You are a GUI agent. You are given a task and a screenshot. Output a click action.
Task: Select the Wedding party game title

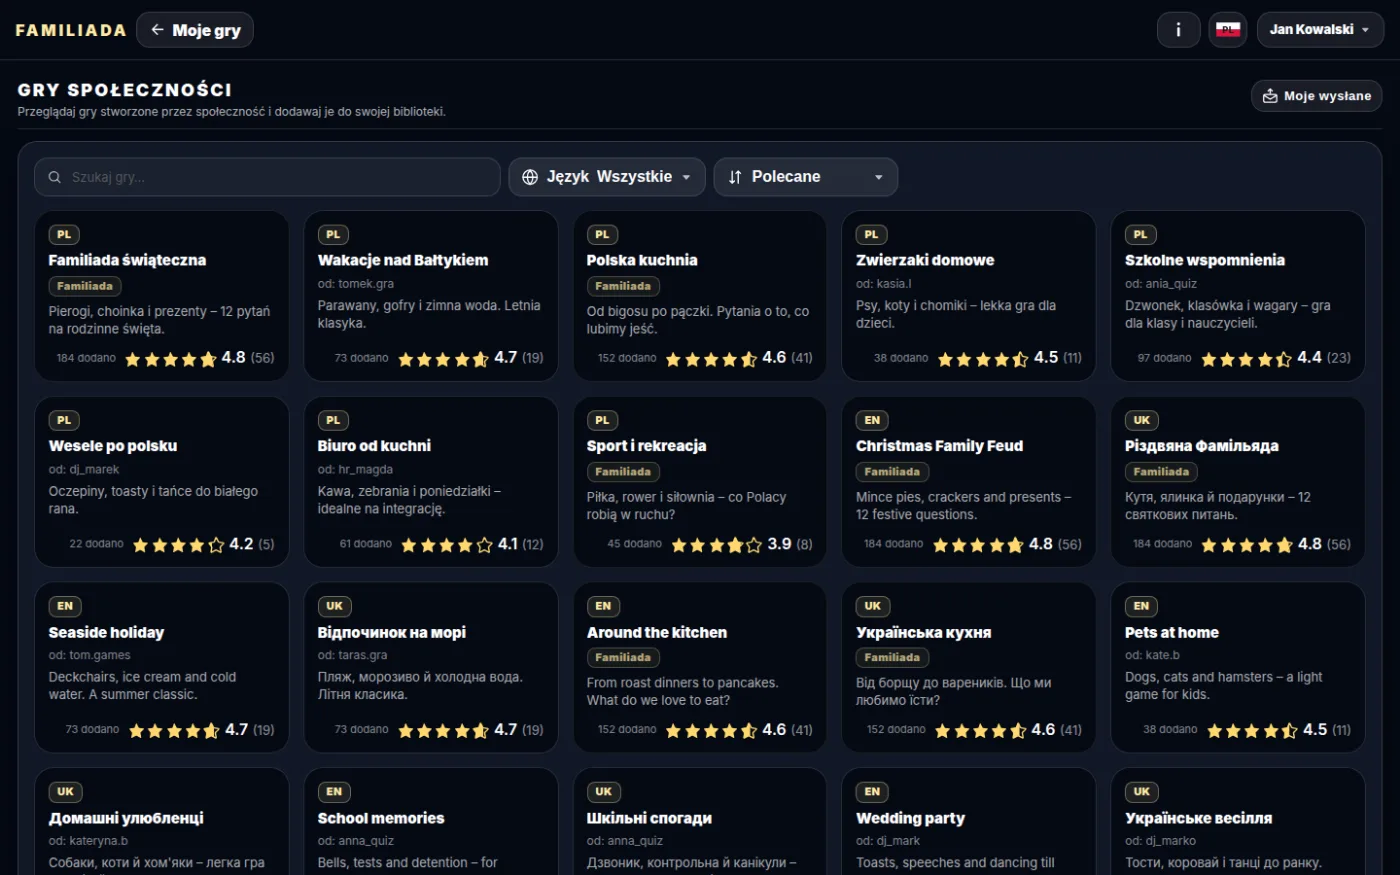coord(910,819)
